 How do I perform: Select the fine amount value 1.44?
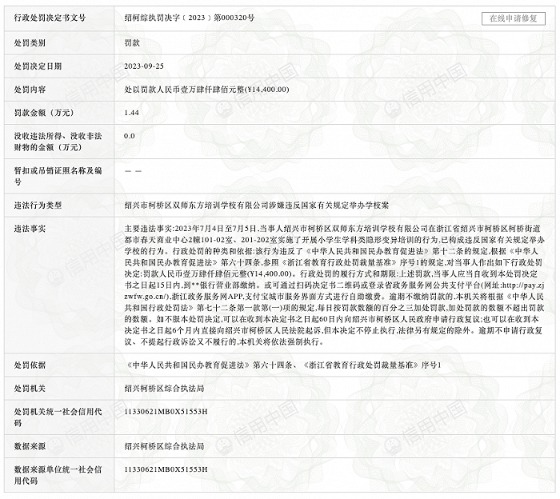coord(131,113)
